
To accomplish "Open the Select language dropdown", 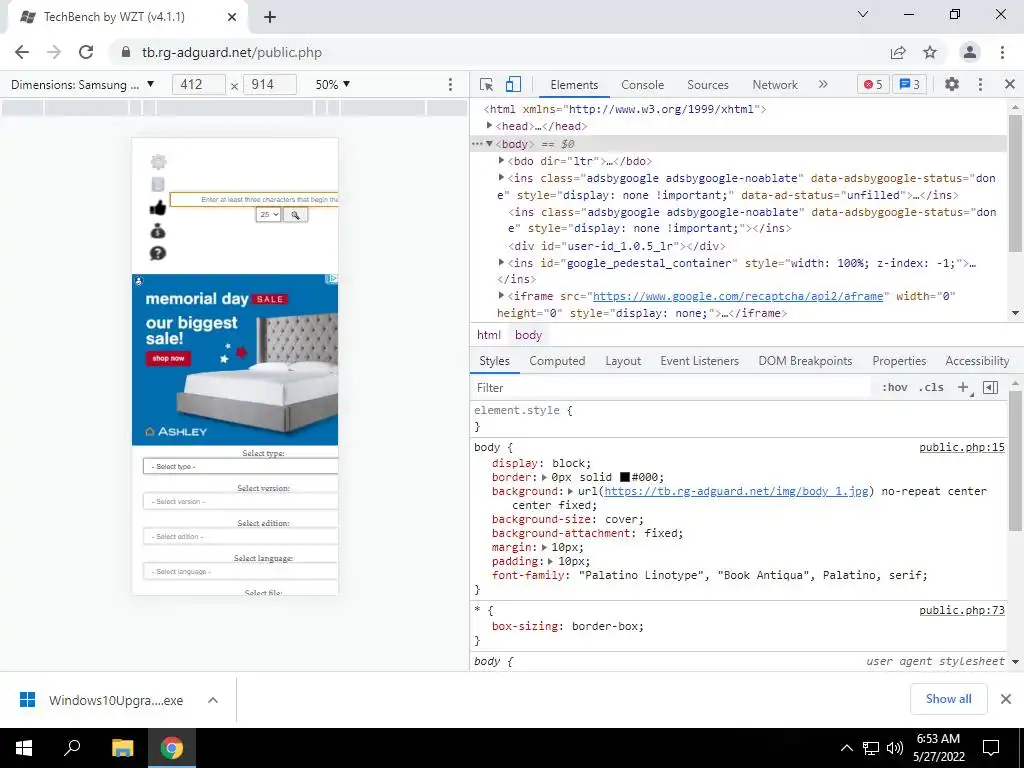I will 240,571.
